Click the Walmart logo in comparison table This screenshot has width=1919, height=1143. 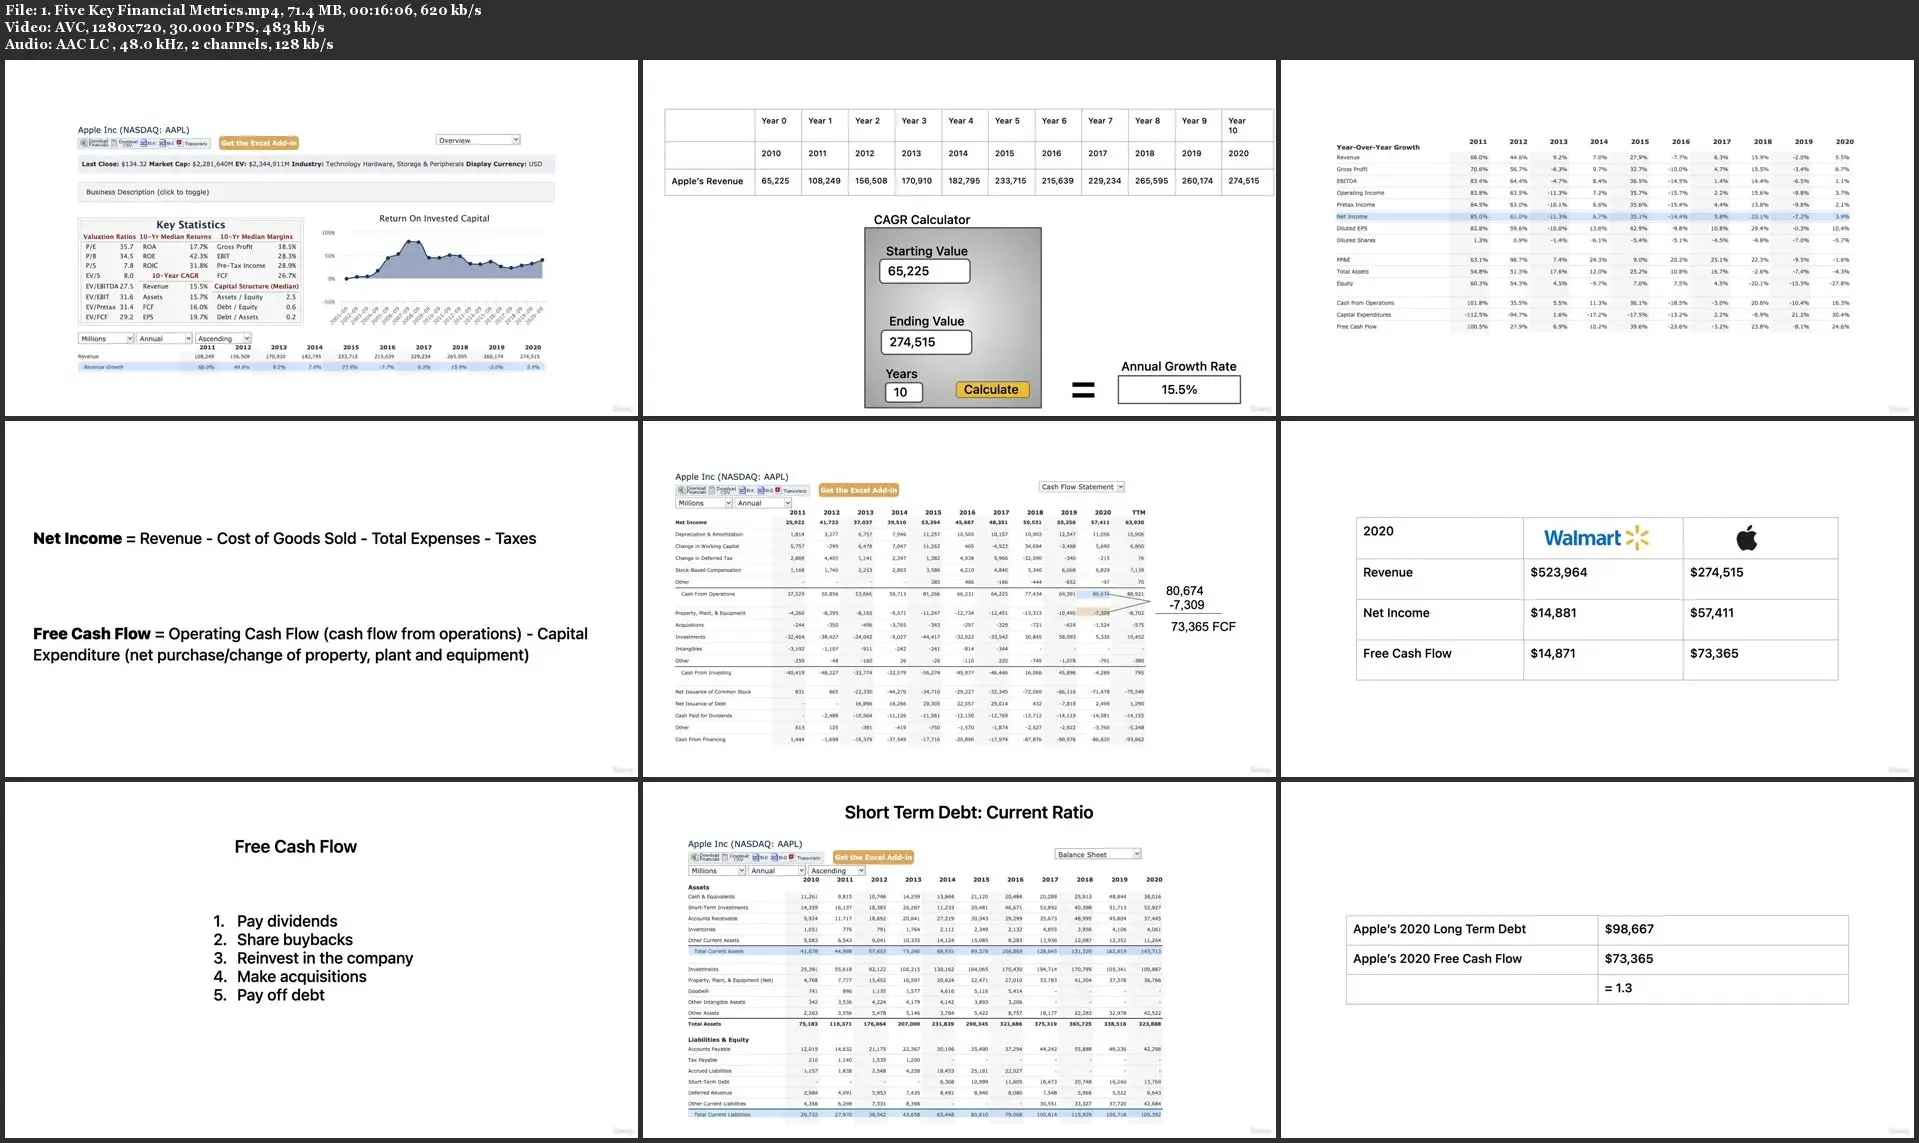click(x=1596, y=538)
